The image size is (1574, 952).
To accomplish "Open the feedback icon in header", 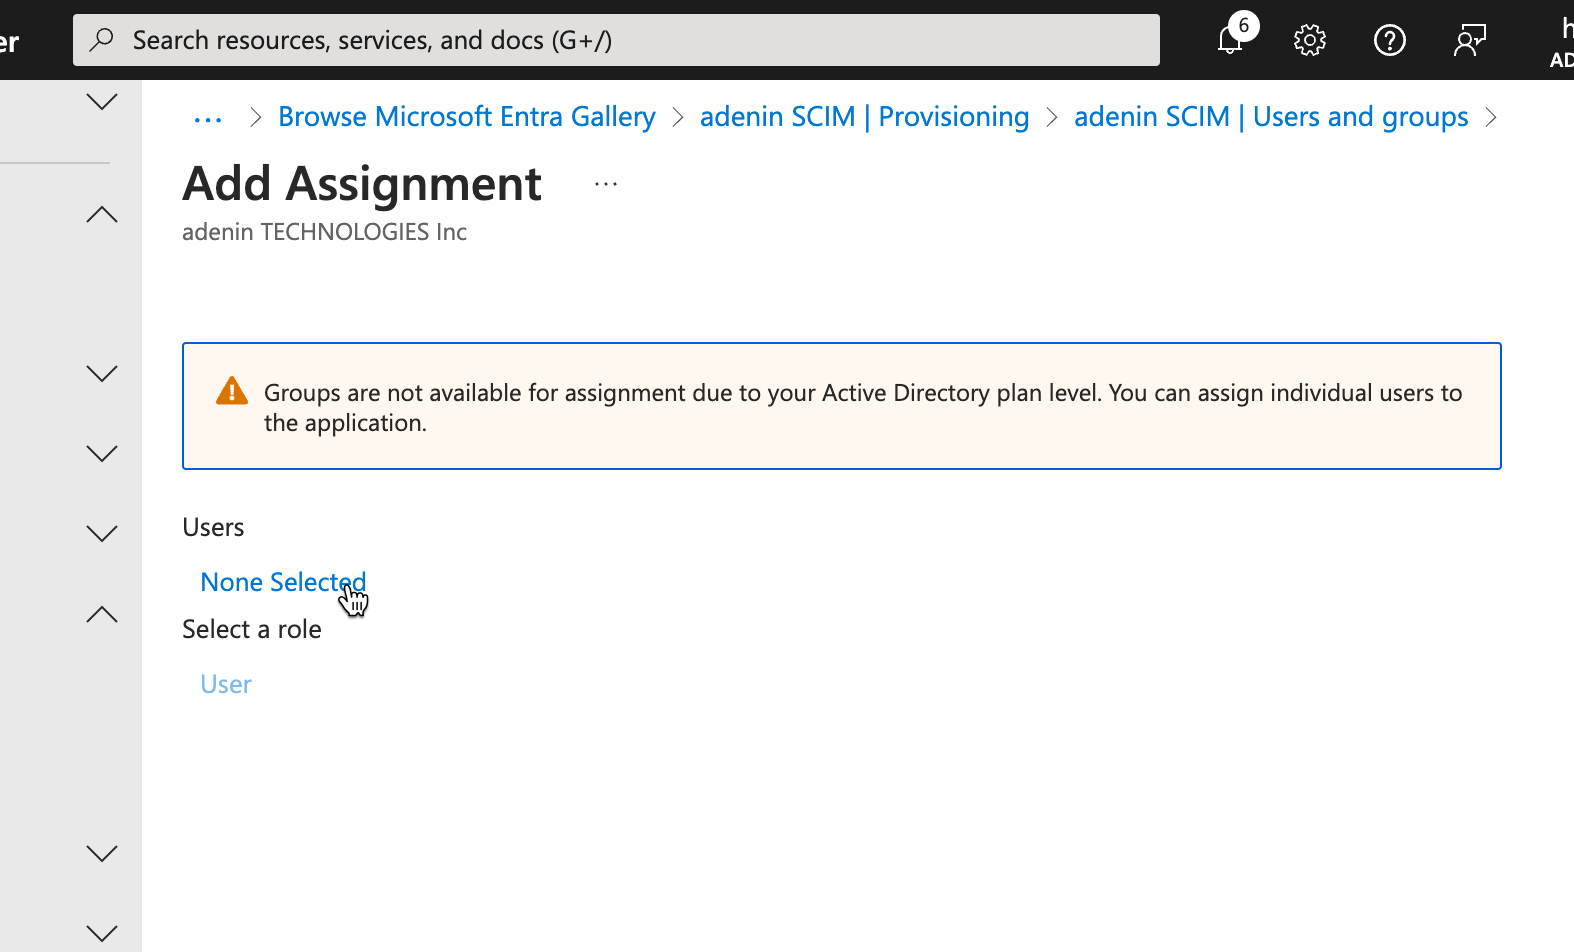I will point(1469,40).
